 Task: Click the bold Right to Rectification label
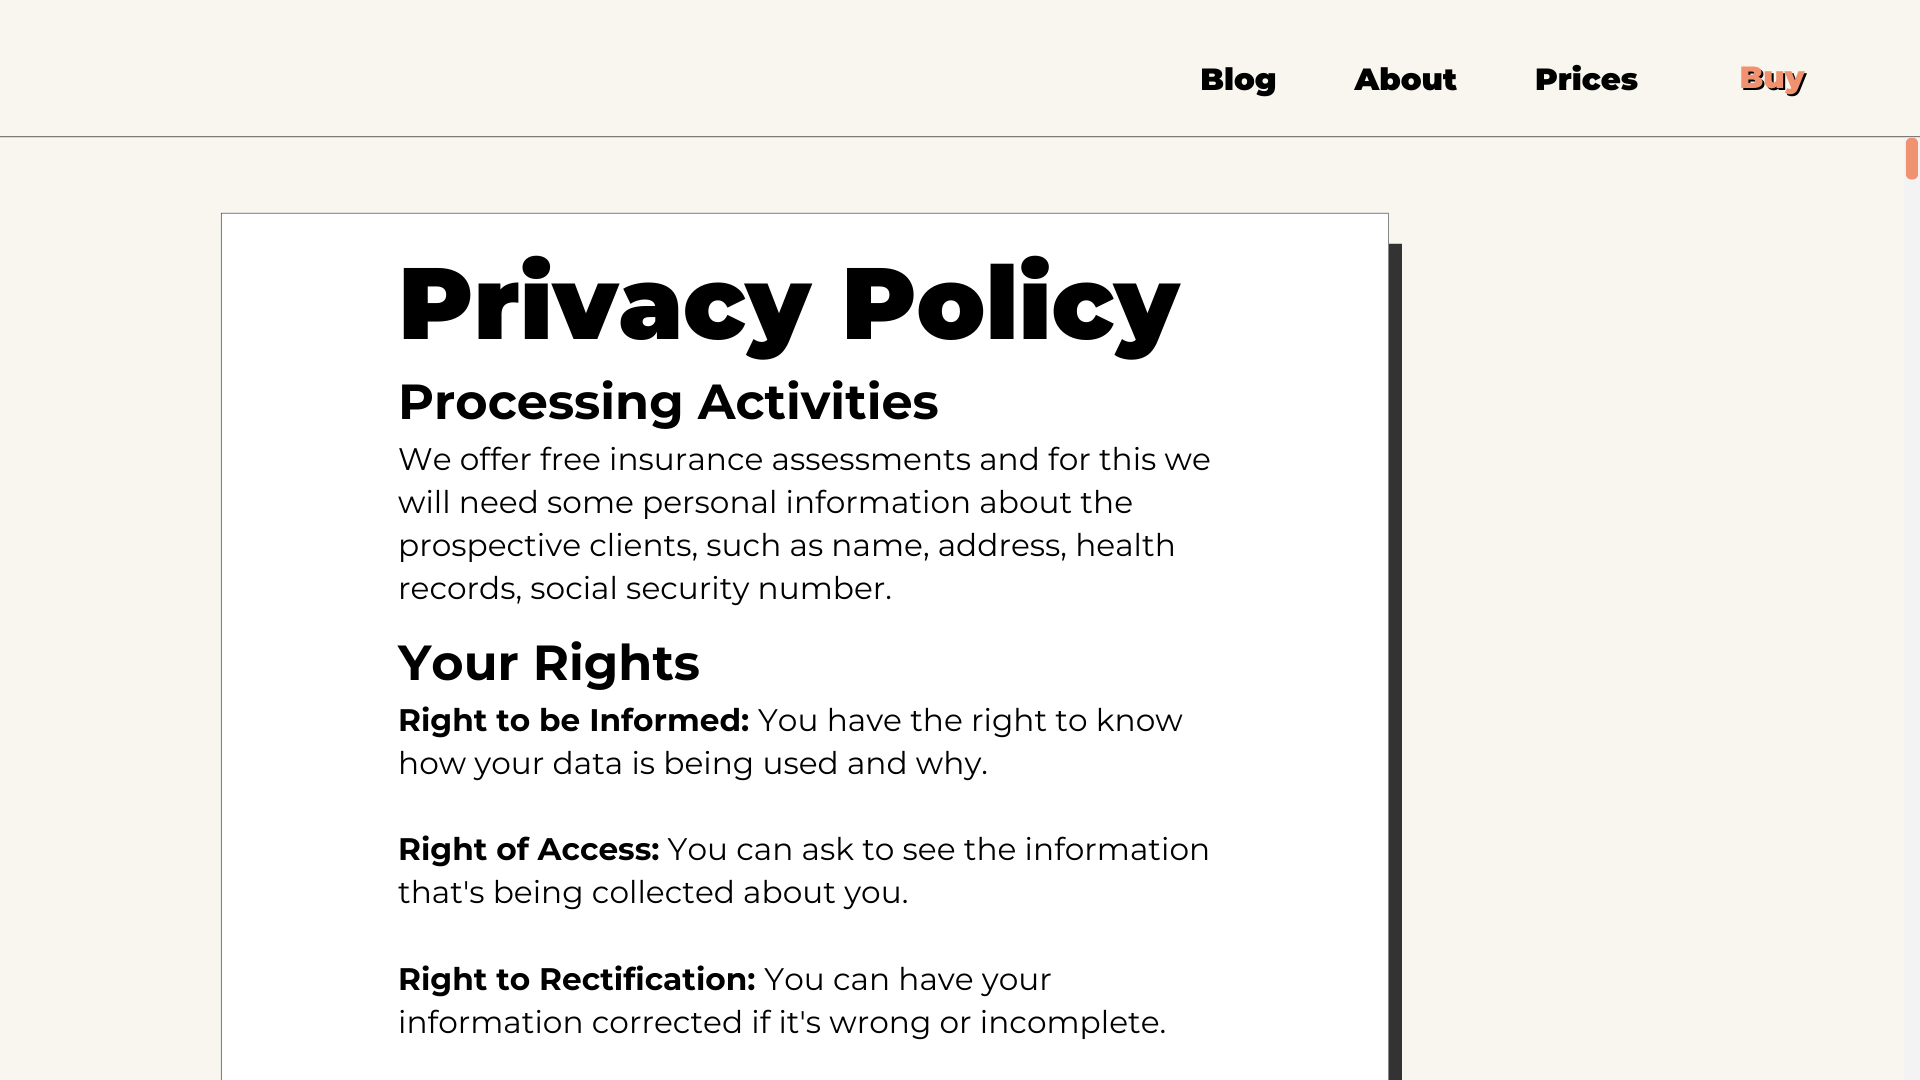[577, 980]
